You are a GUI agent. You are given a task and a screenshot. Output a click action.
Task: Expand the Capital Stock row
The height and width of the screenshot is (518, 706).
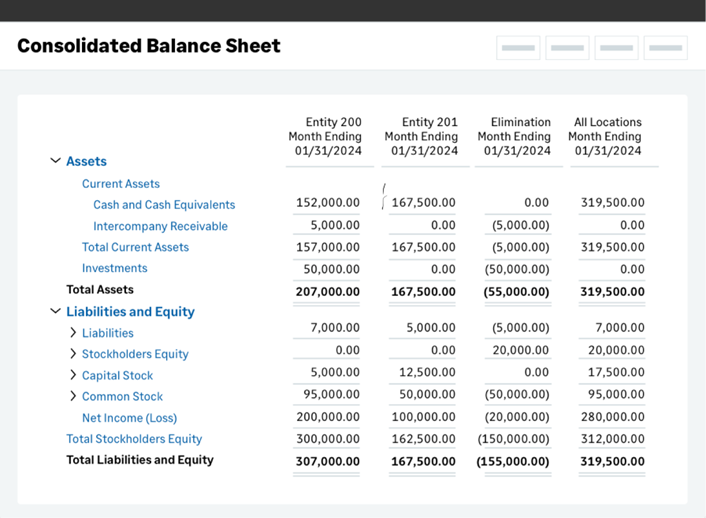(x=73, y=375)
